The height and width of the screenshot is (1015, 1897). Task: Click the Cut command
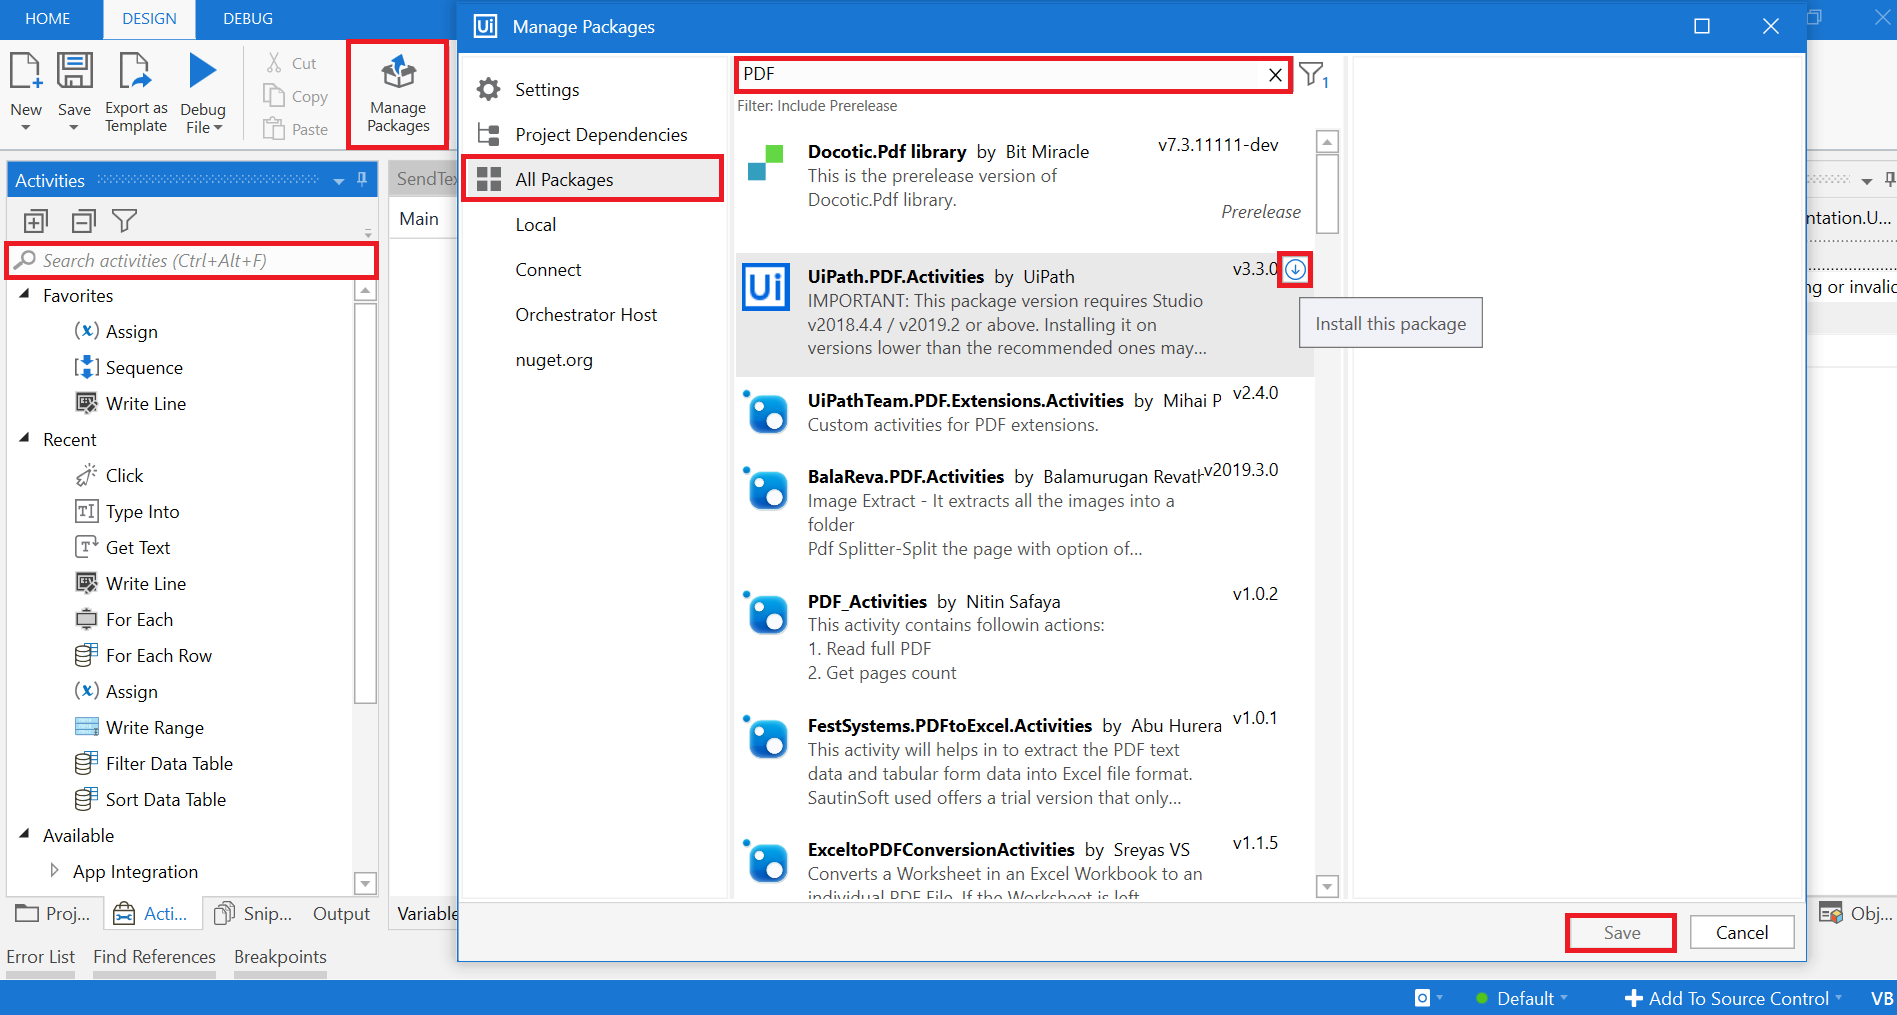click(291, 63)
